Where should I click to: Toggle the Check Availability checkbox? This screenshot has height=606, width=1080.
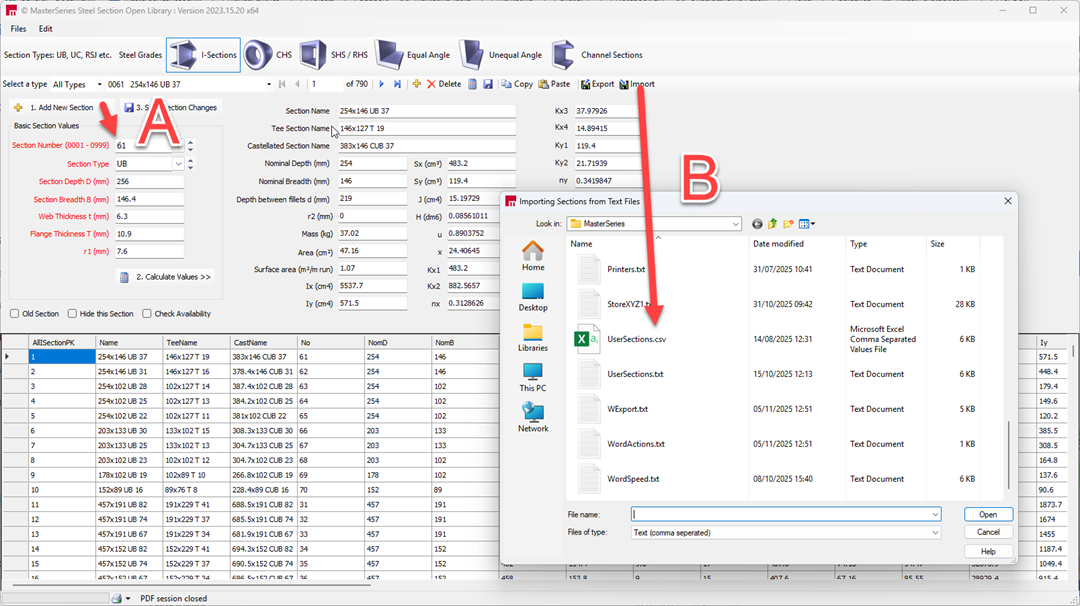pyautogui.click(x=147, y=314)
